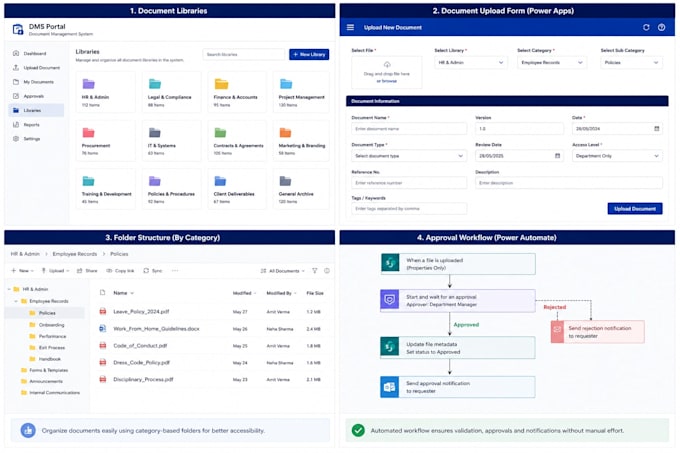This screenshot has width=680, height=453.
Task: Open the Review Date calendar icon
Action: coord(558,156)
